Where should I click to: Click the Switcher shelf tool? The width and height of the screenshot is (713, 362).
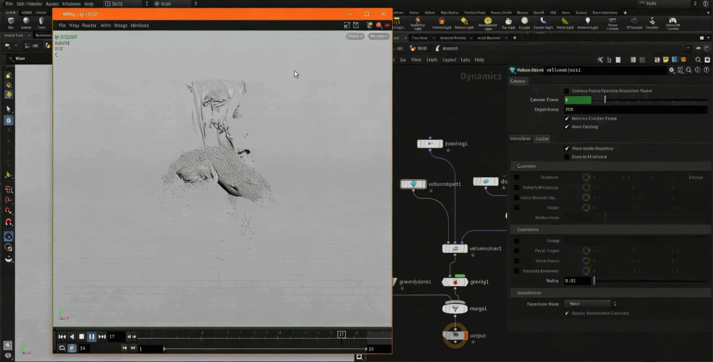(x=652, y=23)
